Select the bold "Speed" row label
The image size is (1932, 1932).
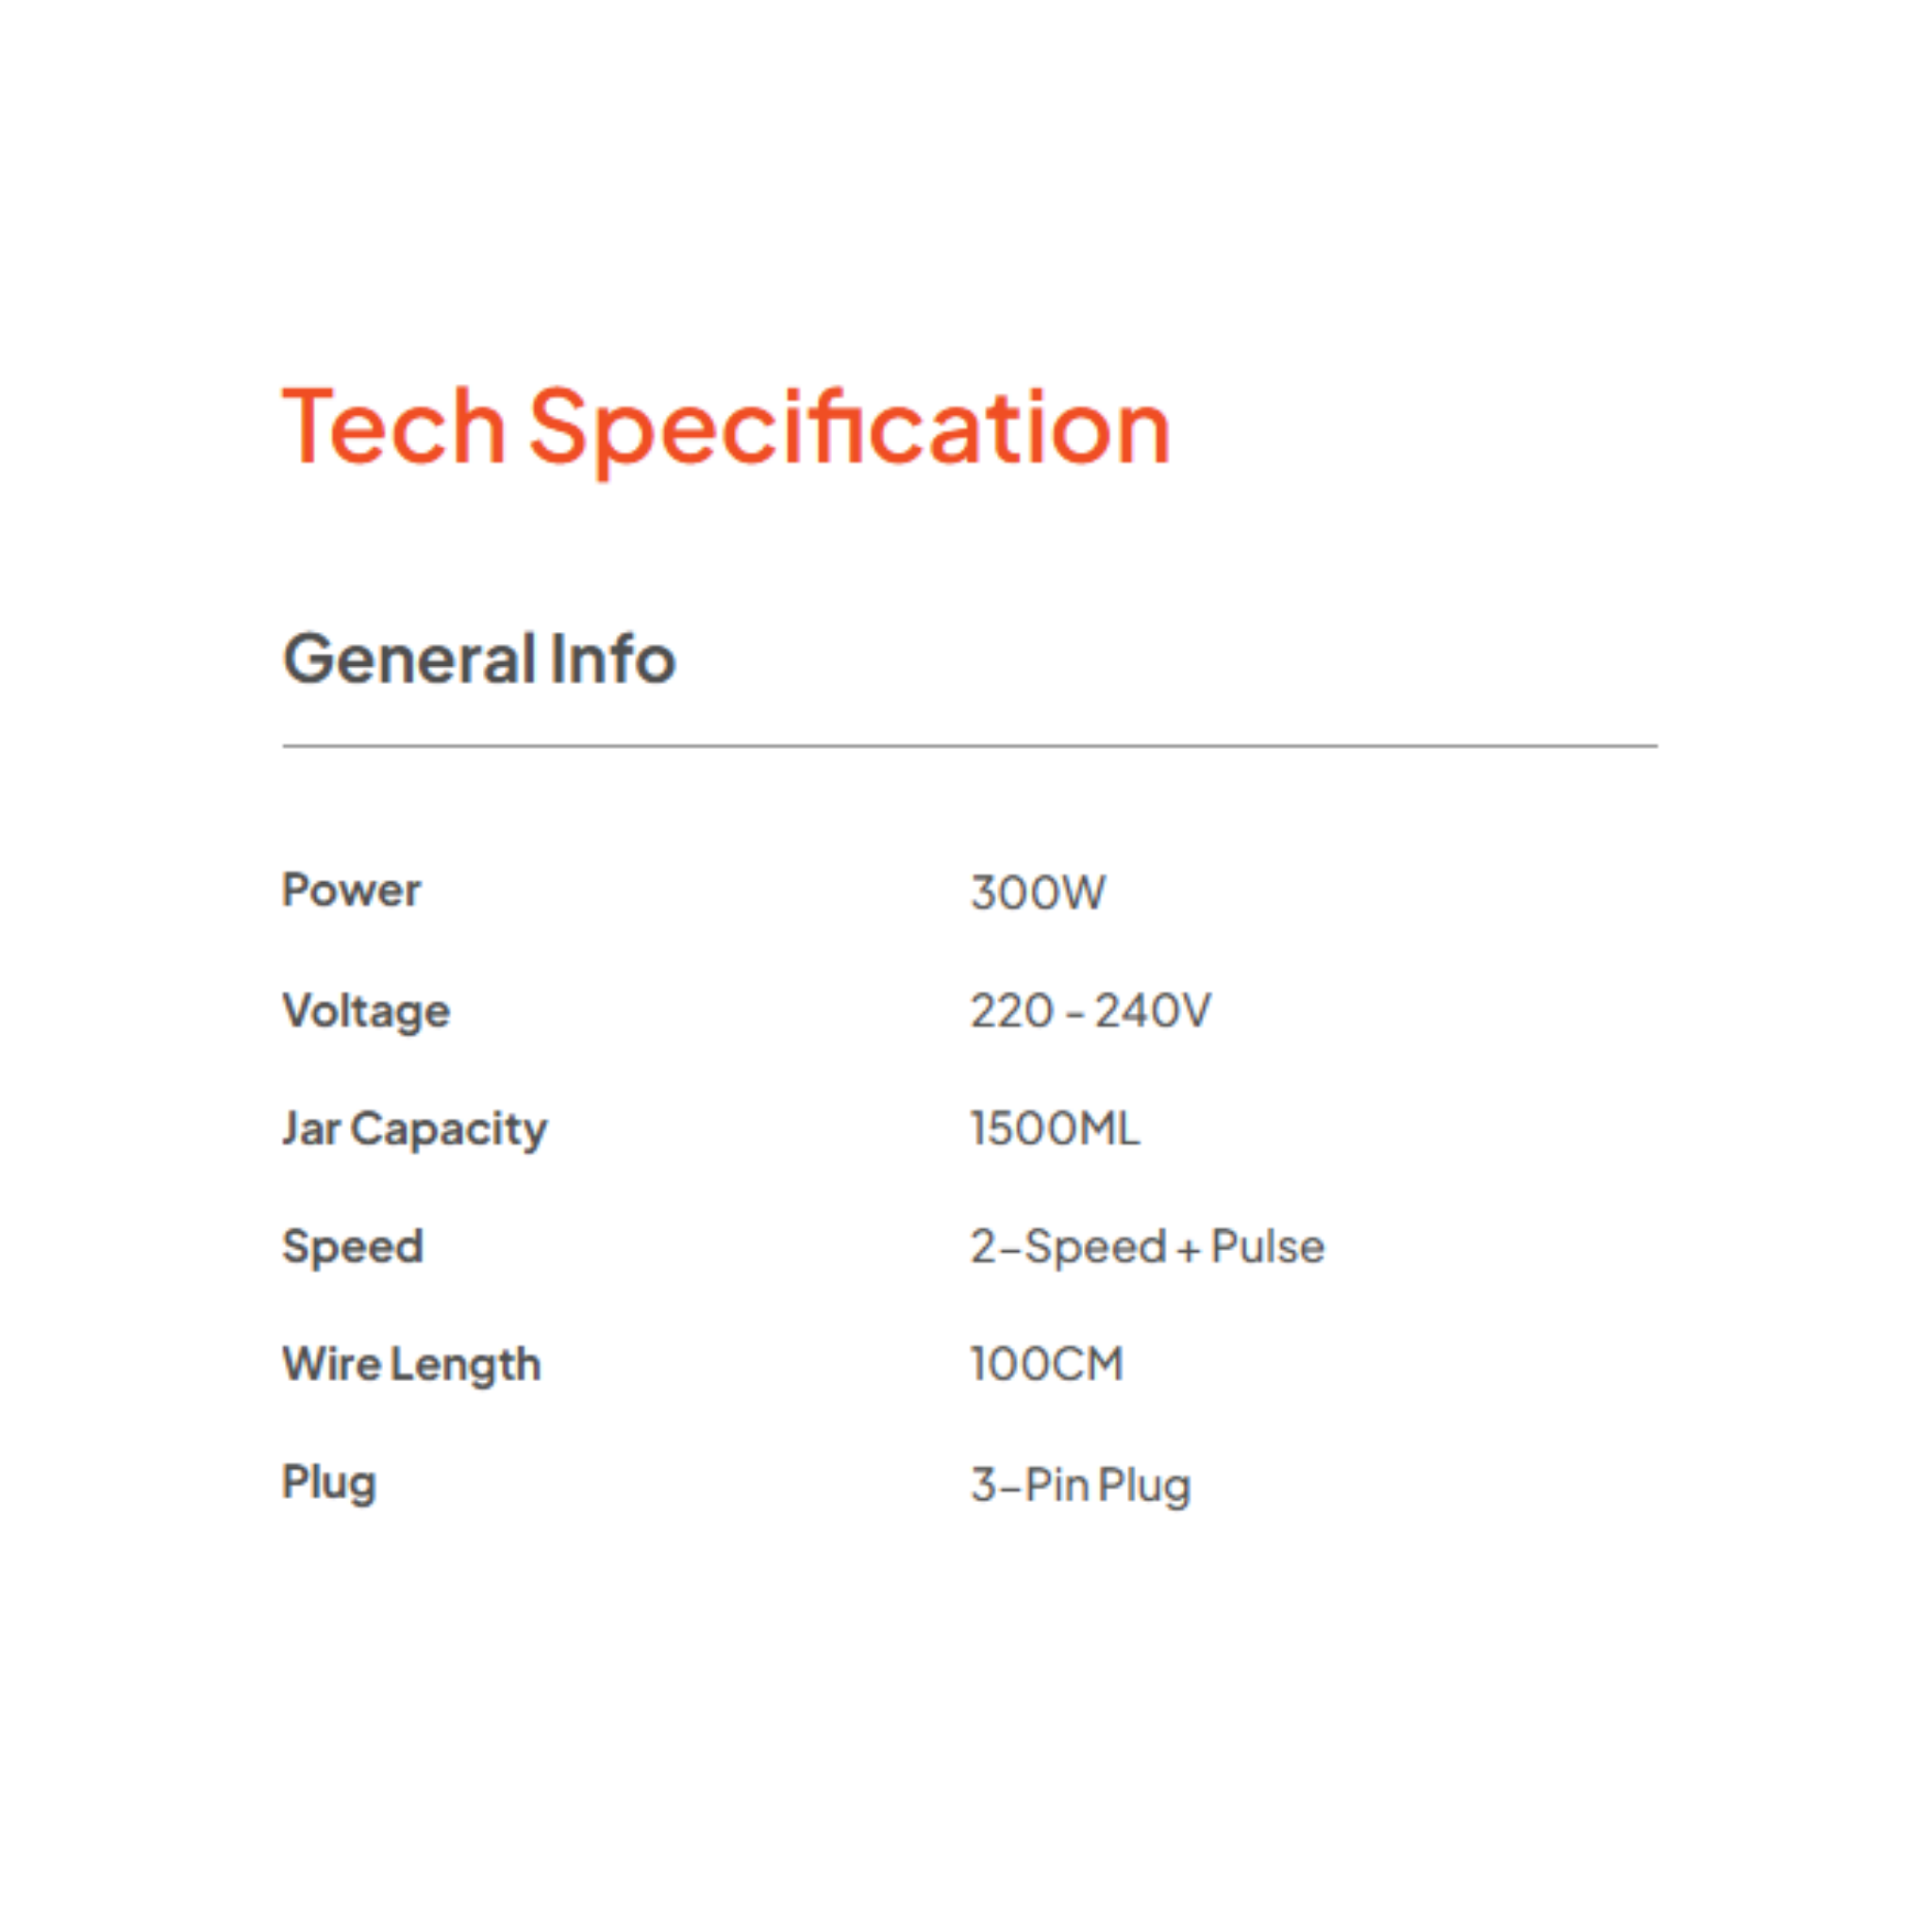353,1247
